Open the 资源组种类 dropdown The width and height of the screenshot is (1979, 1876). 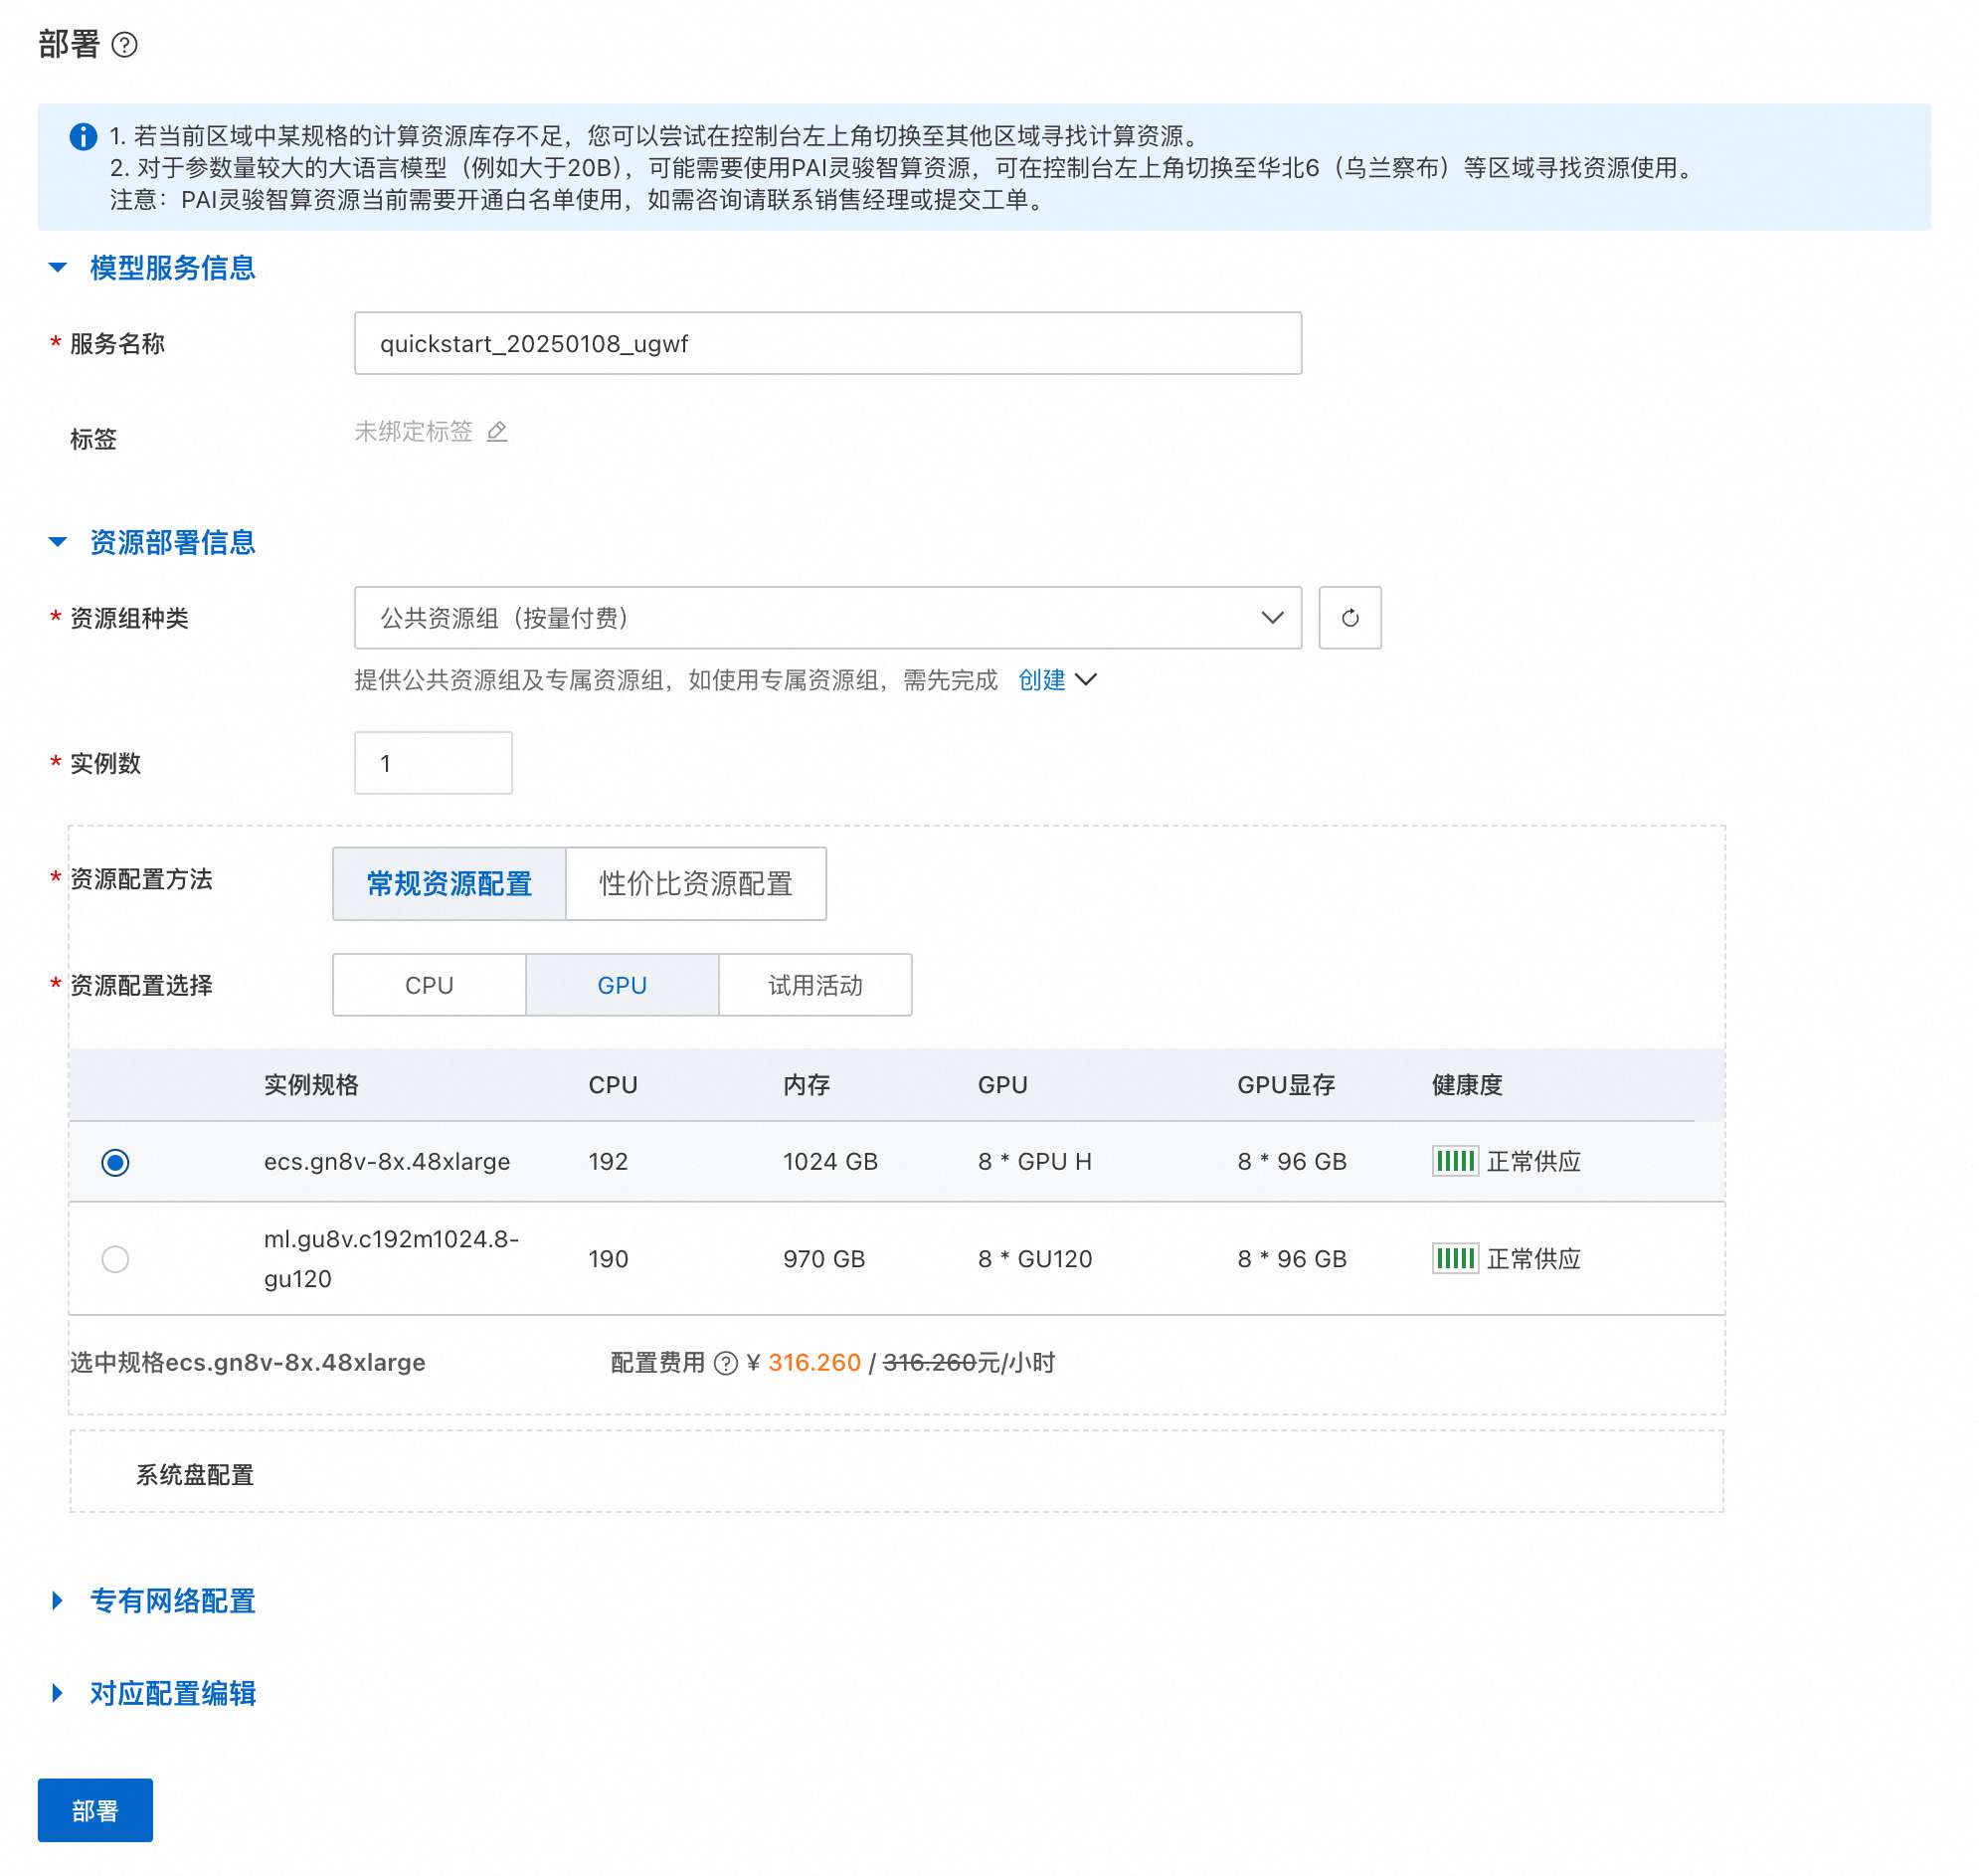[827, 618]
